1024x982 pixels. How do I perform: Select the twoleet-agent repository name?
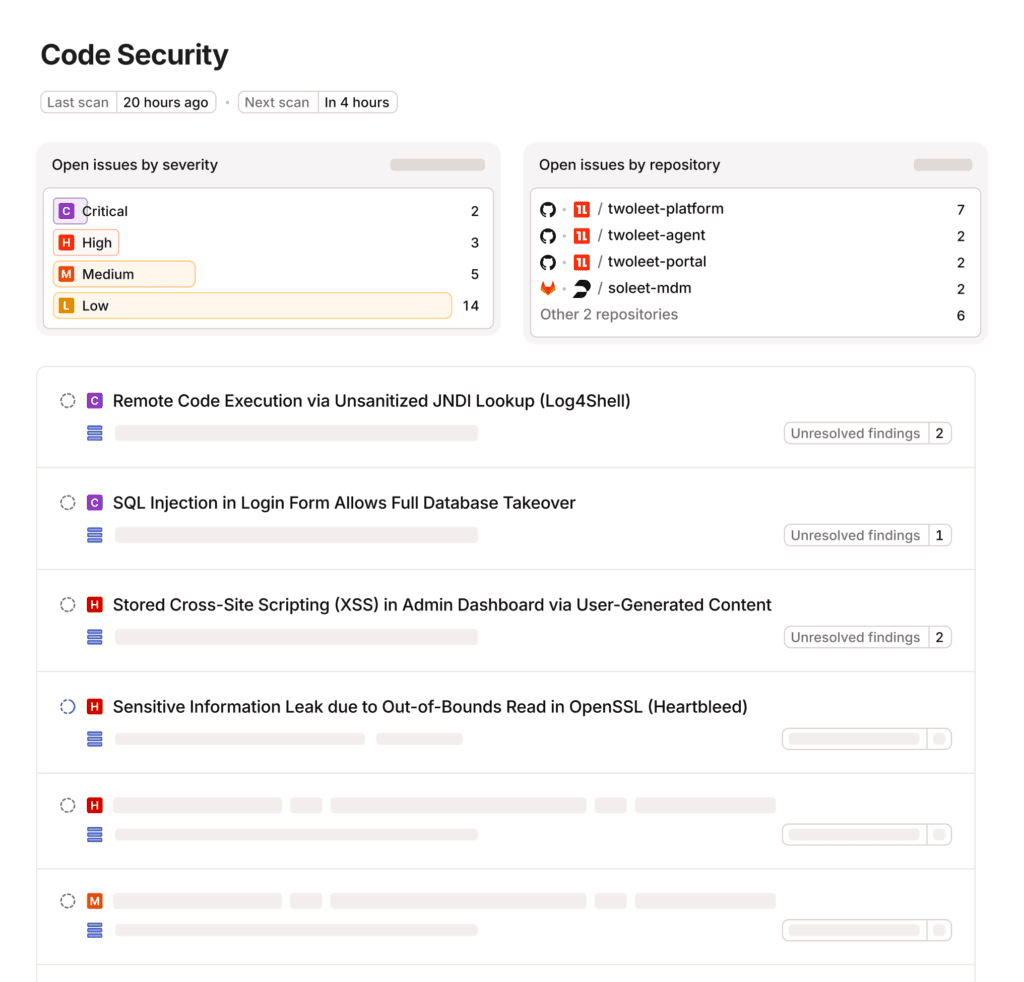point(656,235)
